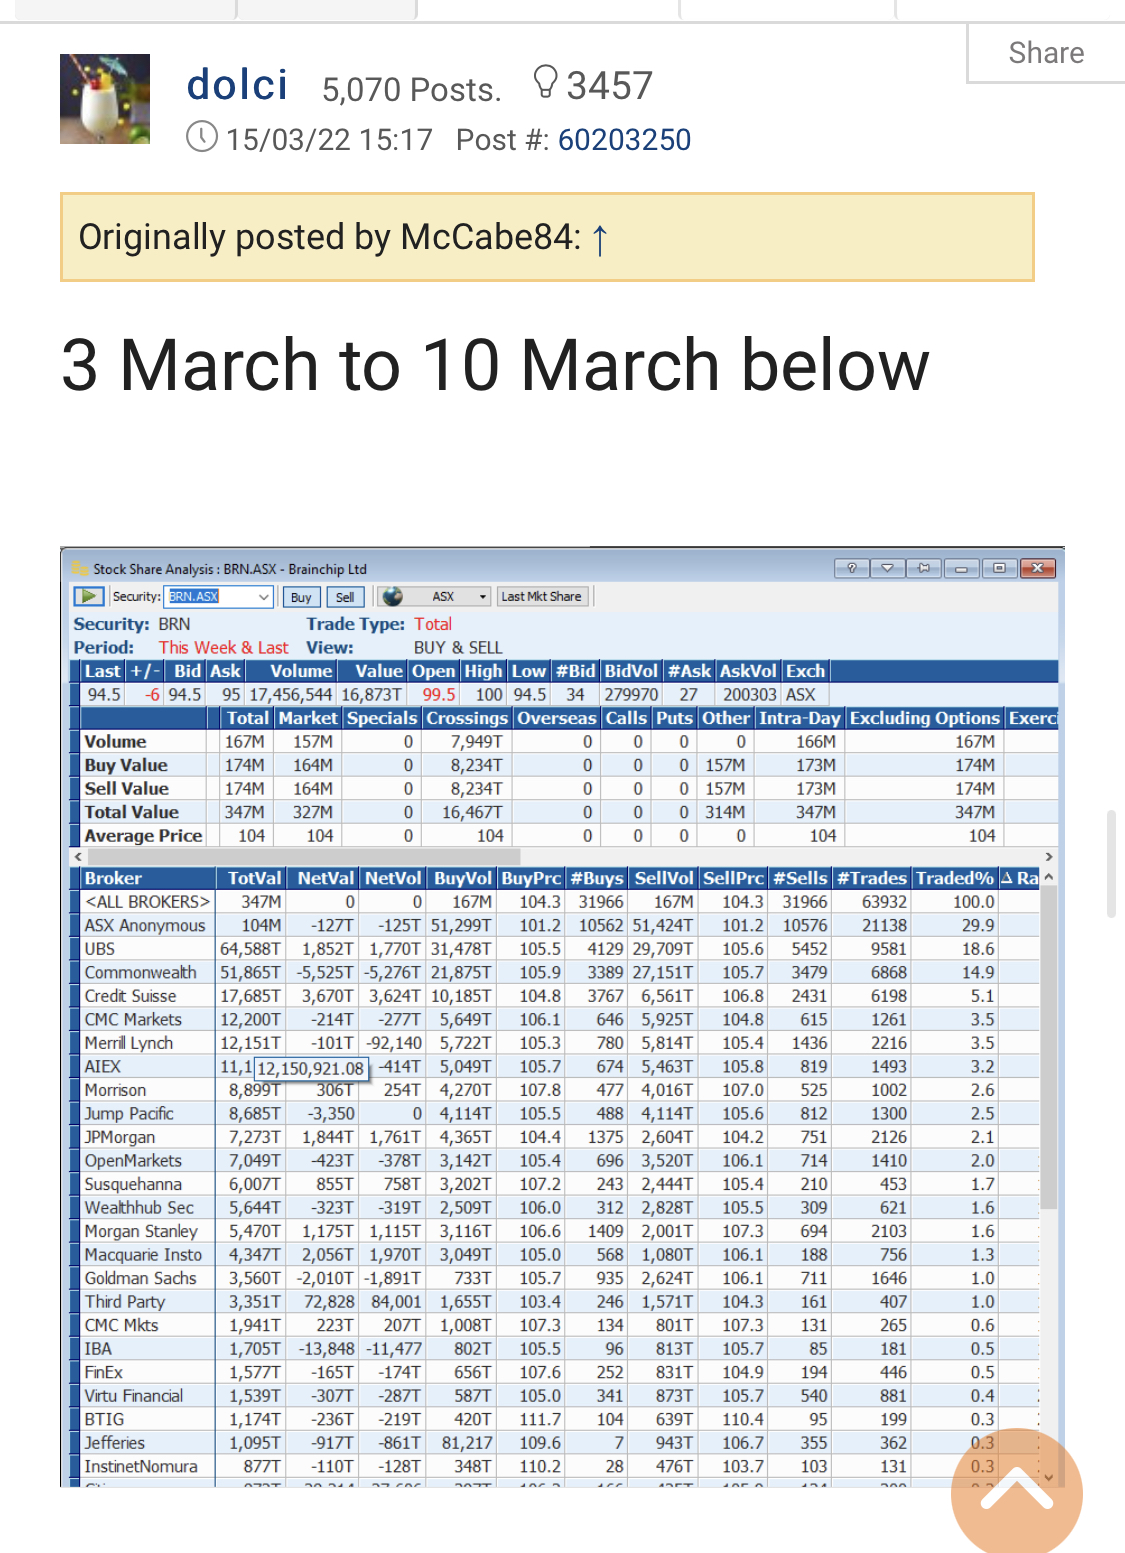
Task: Open the Security combo box dropdown
Action: point(264,597)
